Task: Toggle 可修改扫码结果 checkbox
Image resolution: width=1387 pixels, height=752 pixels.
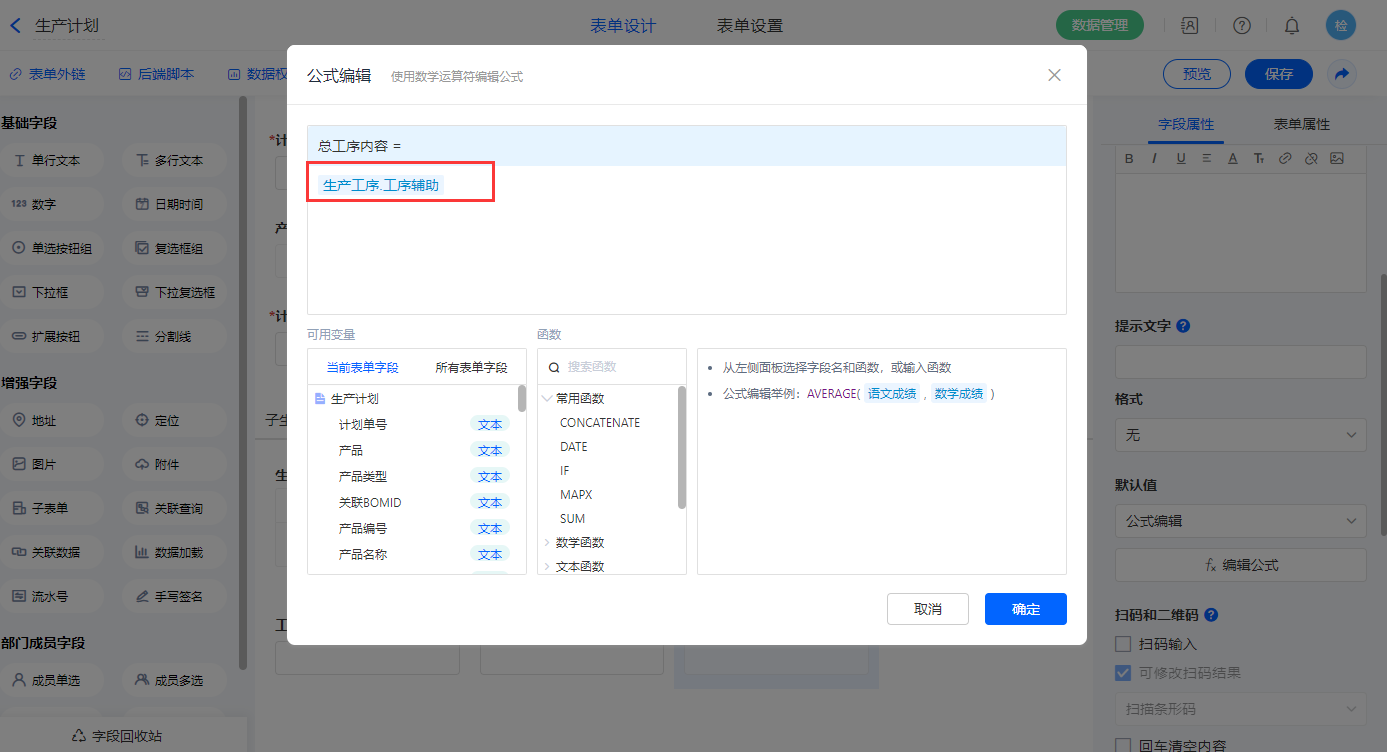Action: point(1123,673)
